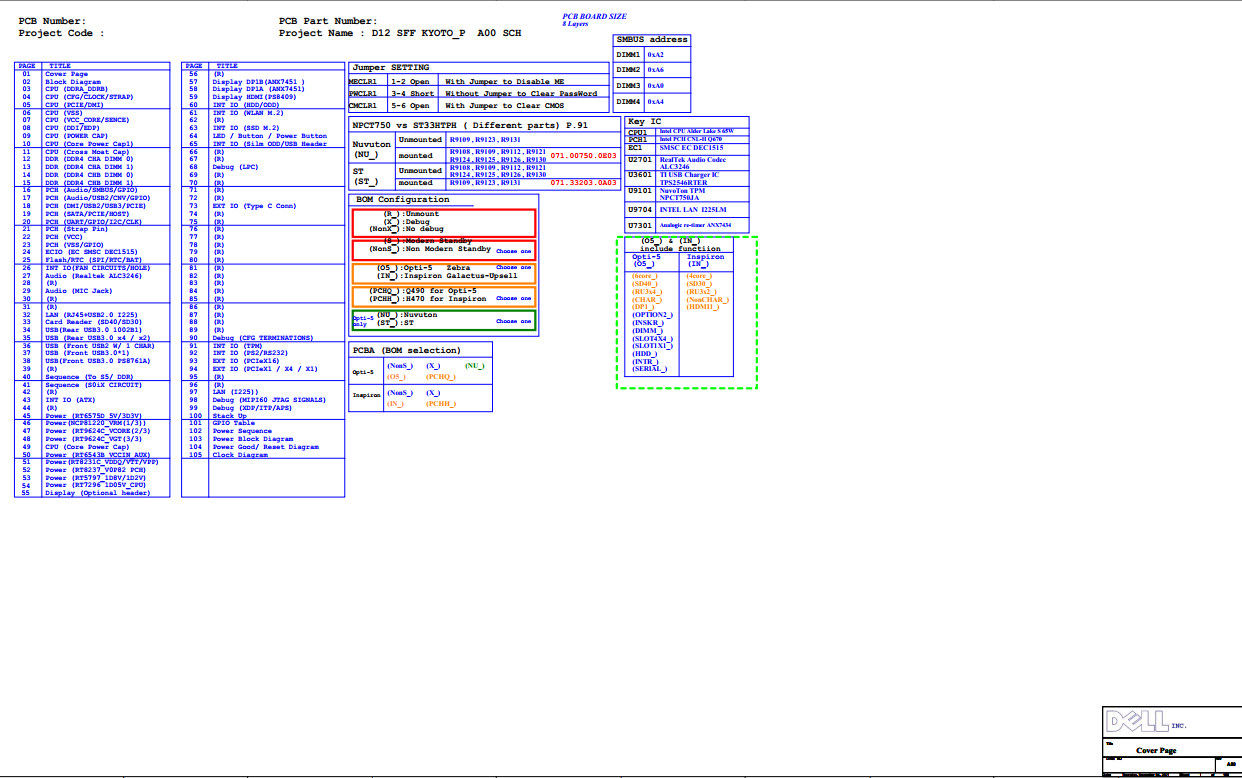Click the red part number 071.00750.0E03
Screen dimensions: 1242x778
(x=583, y=156)
